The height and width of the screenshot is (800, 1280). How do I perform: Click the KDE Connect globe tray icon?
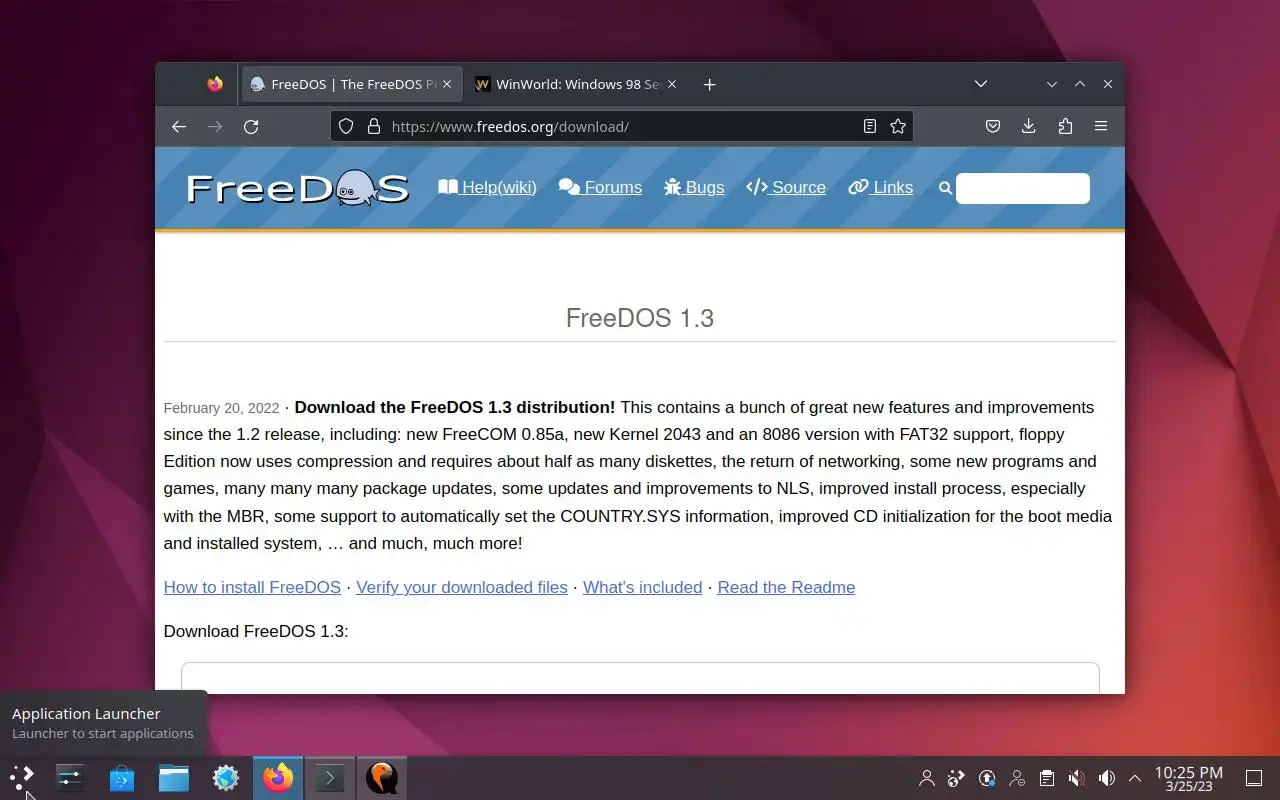[957, 778]
